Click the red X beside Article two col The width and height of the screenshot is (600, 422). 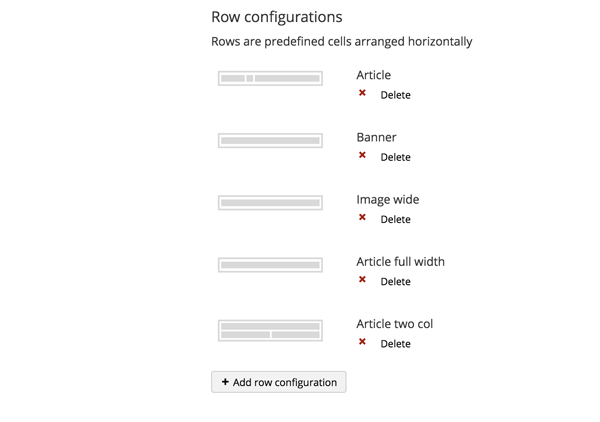[x=362, y=342]
